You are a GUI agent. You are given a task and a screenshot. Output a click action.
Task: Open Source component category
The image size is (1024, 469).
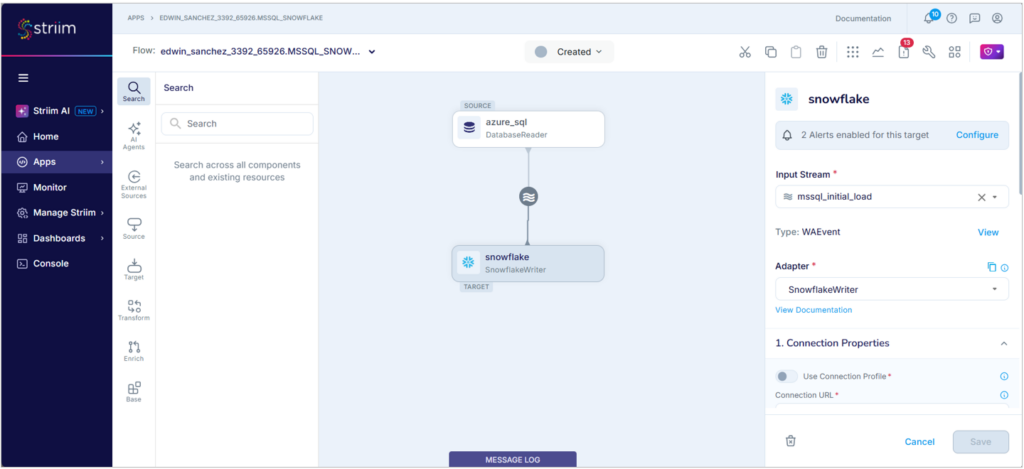coord(134,229)
